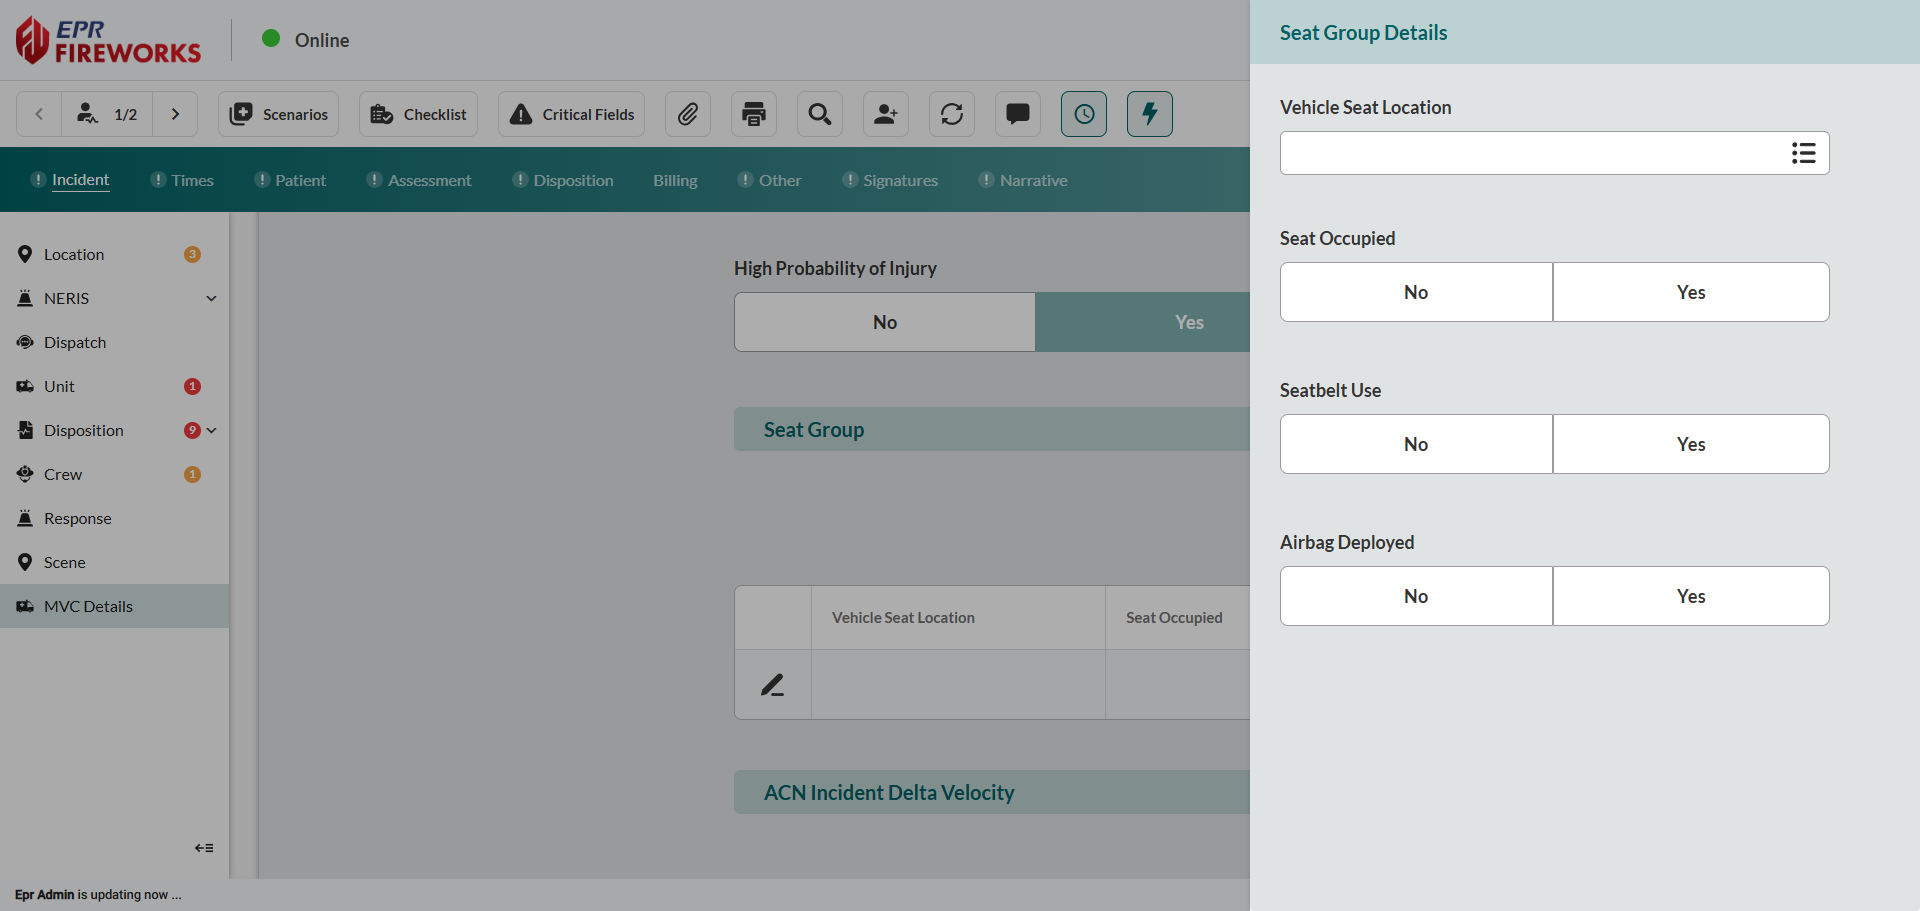Click the paperclip attachments icon

pyautogui.click(x=687, y=114)
